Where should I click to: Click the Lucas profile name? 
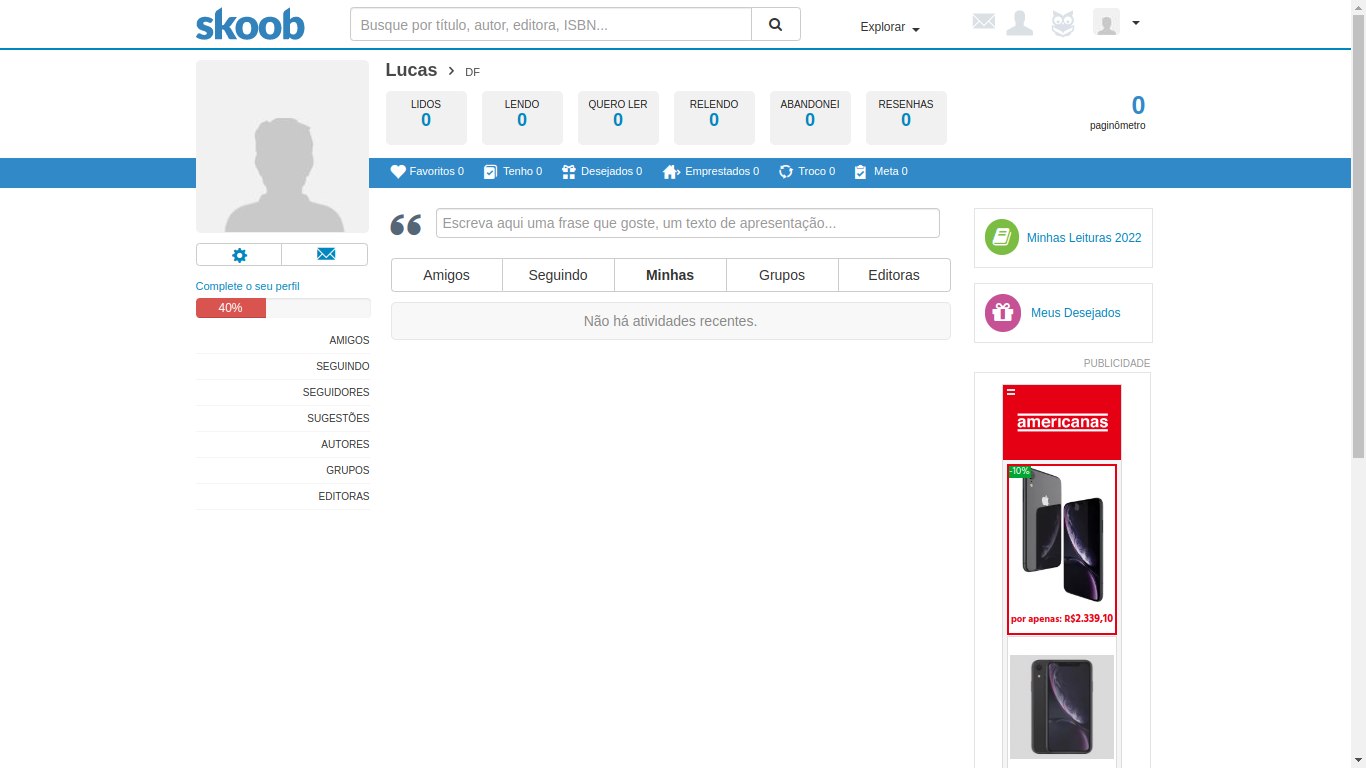tap(411, 70)
